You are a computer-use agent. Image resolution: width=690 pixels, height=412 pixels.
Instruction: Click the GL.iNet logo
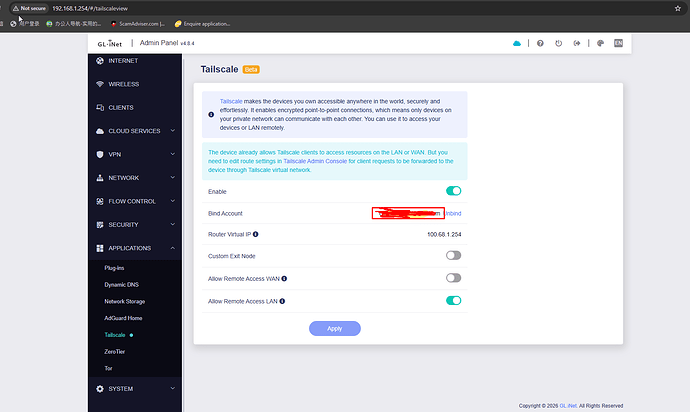point(110,43)
